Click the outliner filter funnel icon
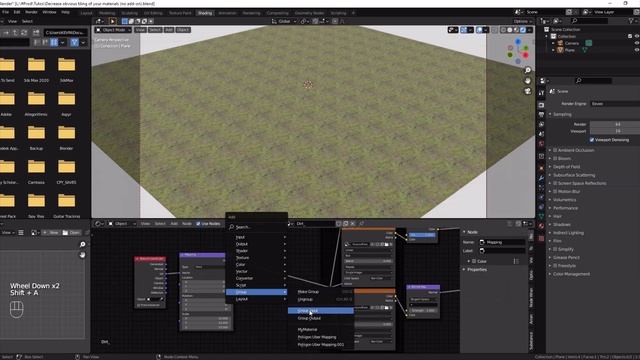Screen dimensions: 640x360 (632, 21)
